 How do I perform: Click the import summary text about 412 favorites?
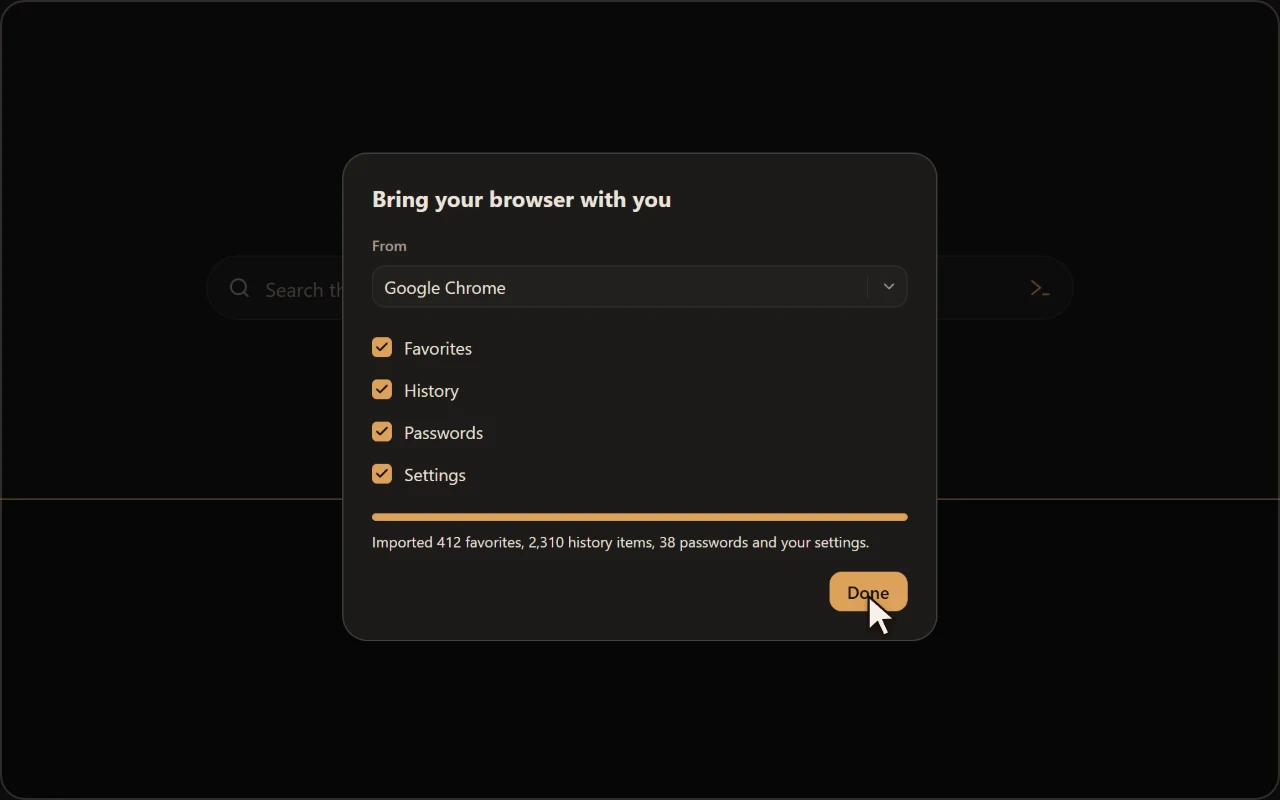click(x=620, y=542)
